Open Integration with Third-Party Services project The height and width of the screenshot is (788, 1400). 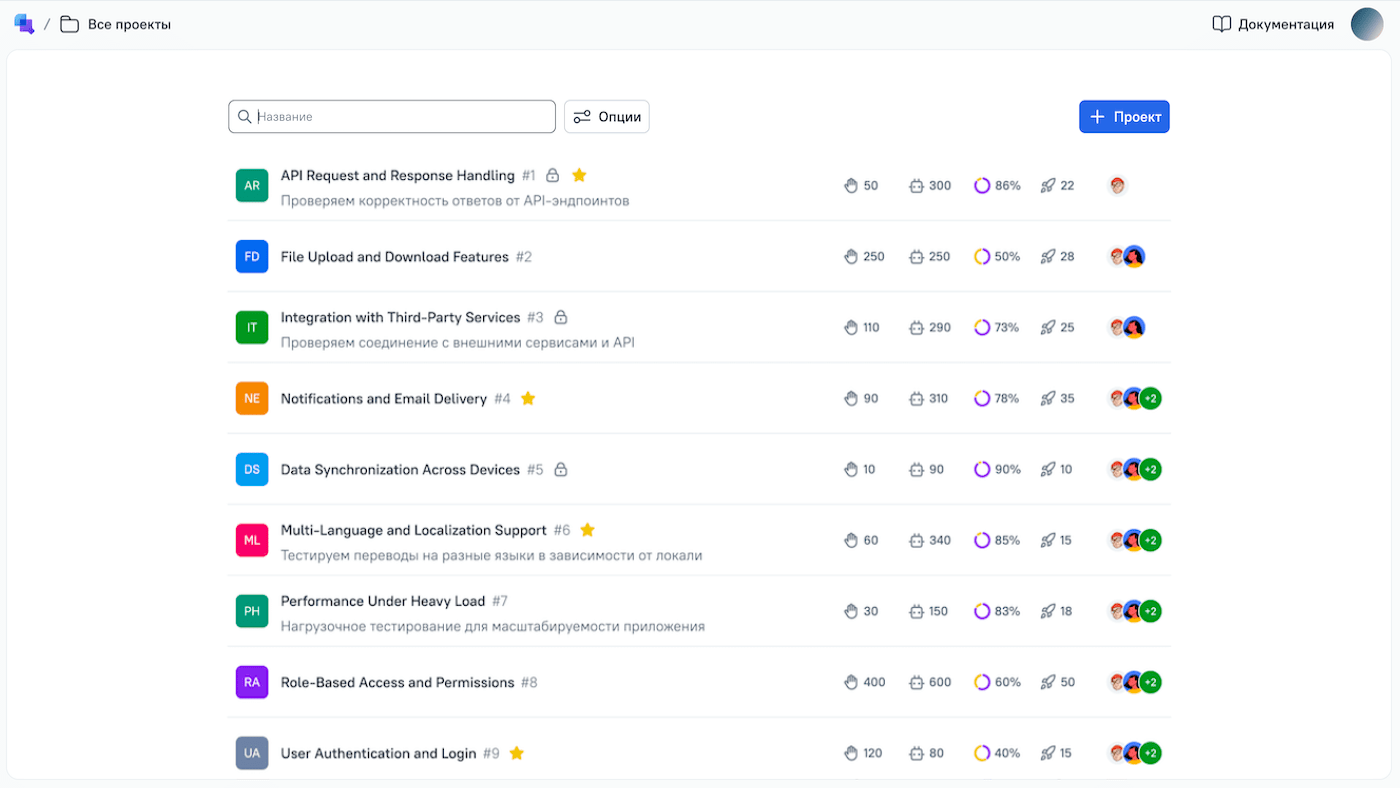pyautogui.click(x=401, y=317)
